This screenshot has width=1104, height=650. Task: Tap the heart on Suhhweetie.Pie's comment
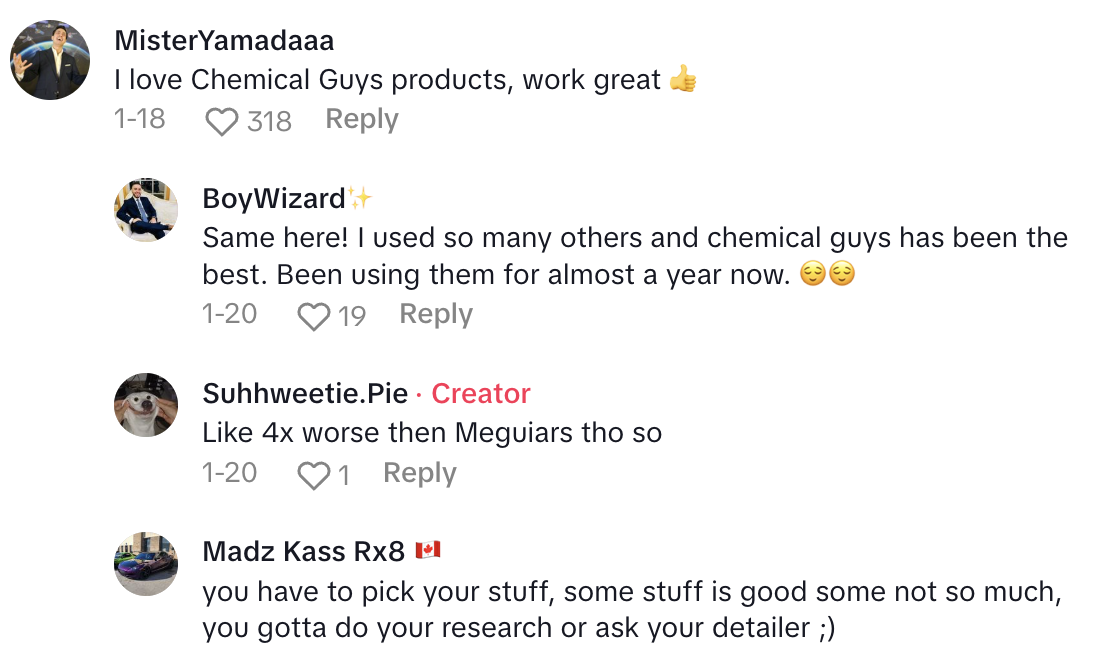pyautogui.click(x=313, y=473)
